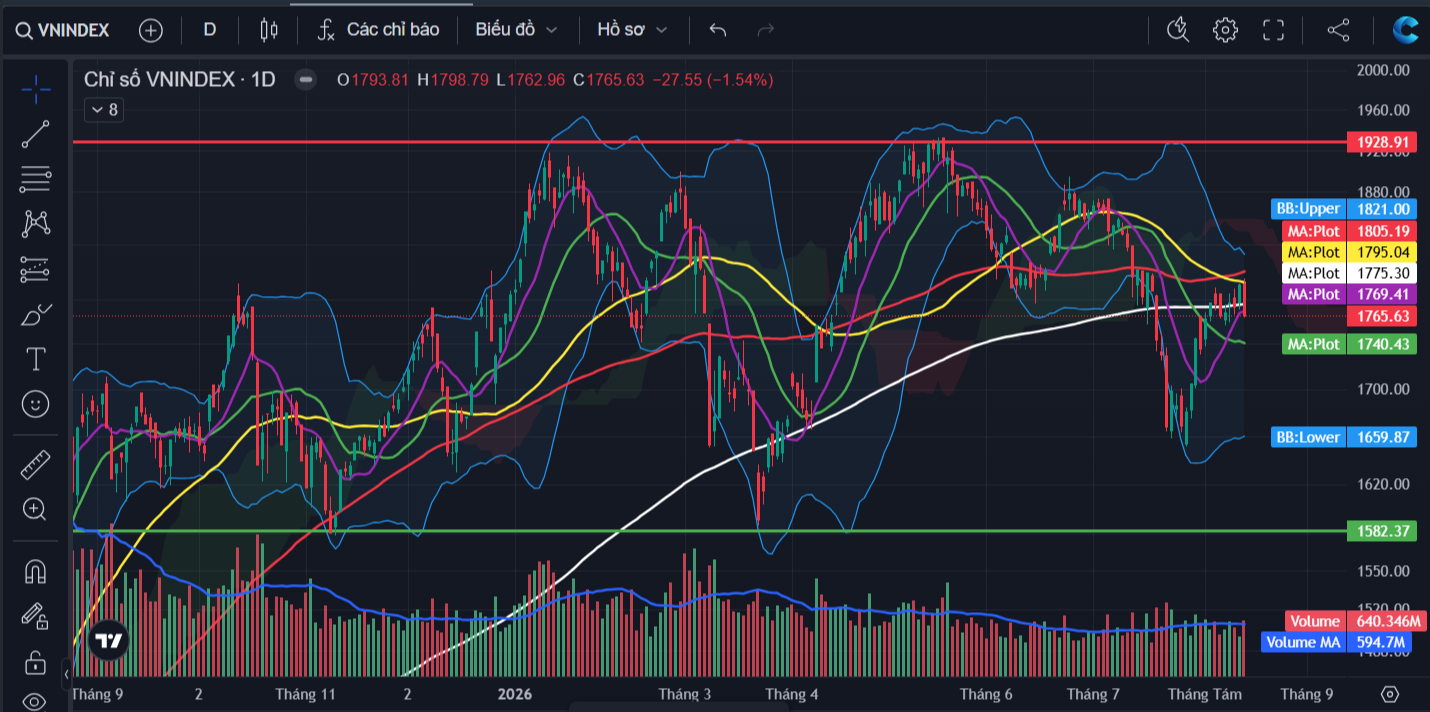Open the forecasting and measurement tools

(36, 268)
